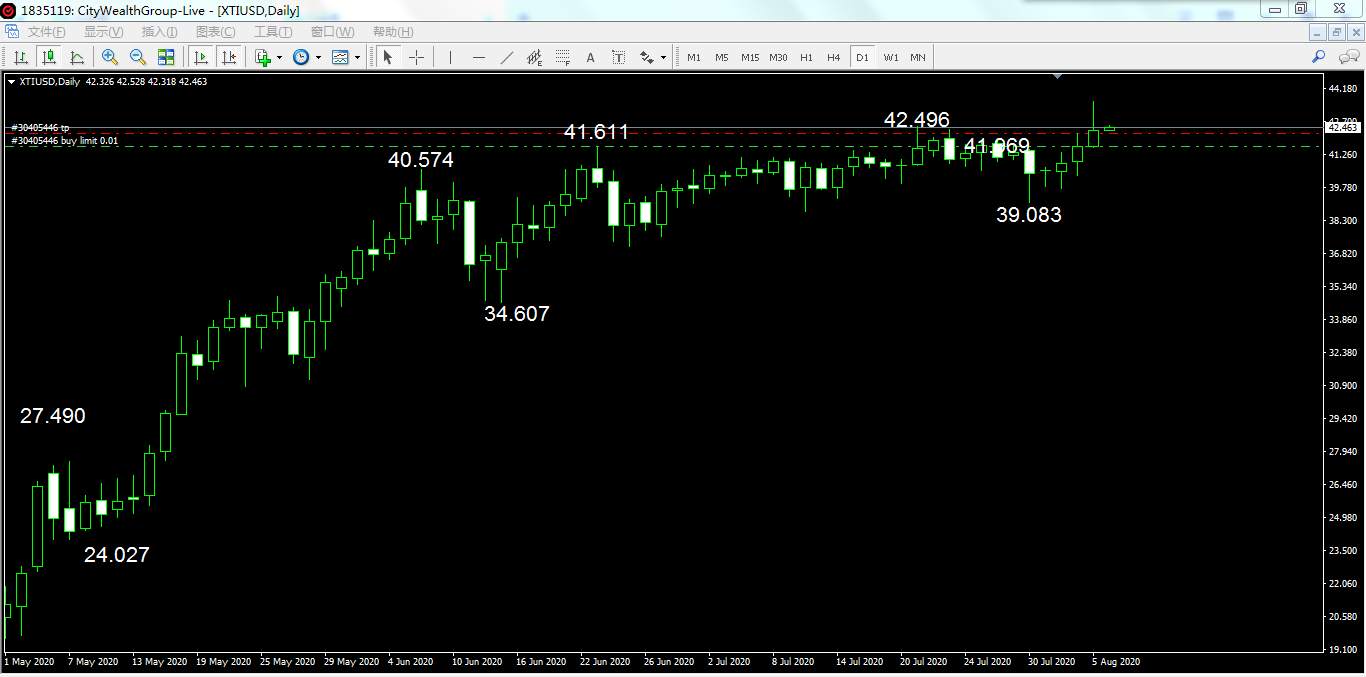
Task: Open the chat bubbles icon
Action: pyautogui.click(x=1347, y=57)
